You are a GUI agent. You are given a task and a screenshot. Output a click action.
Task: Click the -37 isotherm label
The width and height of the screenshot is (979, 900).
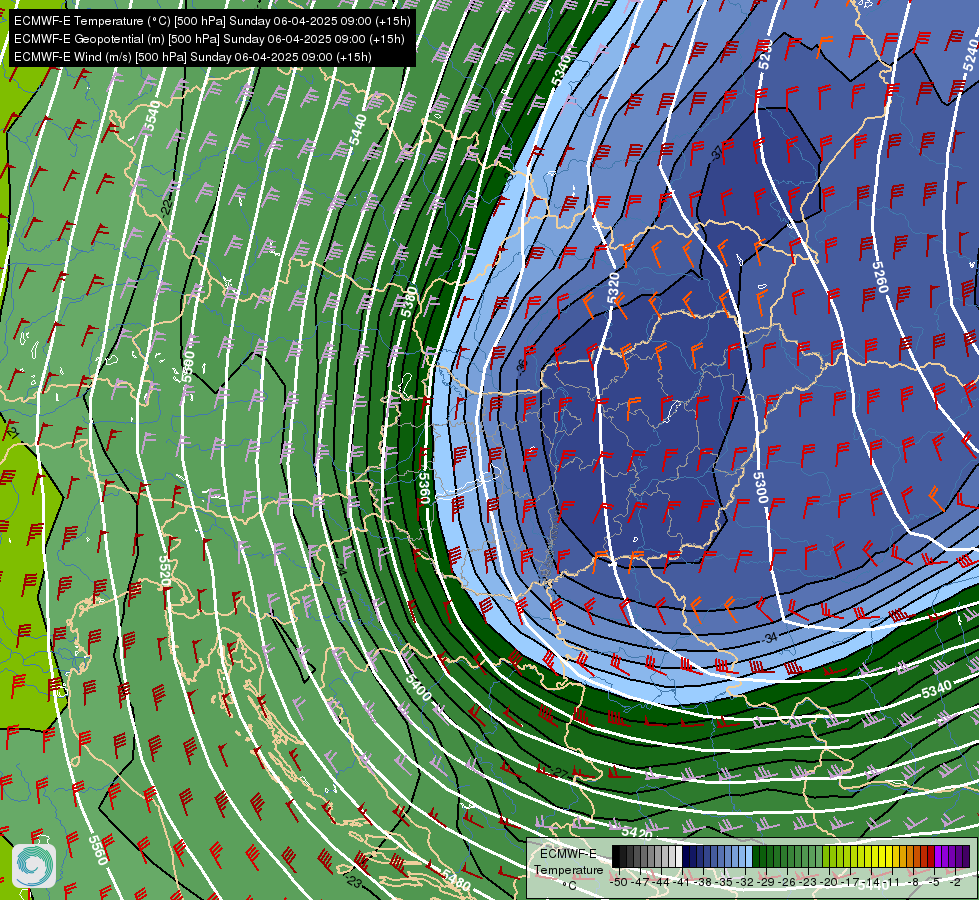pyautogui.click(x=716, y=152)
